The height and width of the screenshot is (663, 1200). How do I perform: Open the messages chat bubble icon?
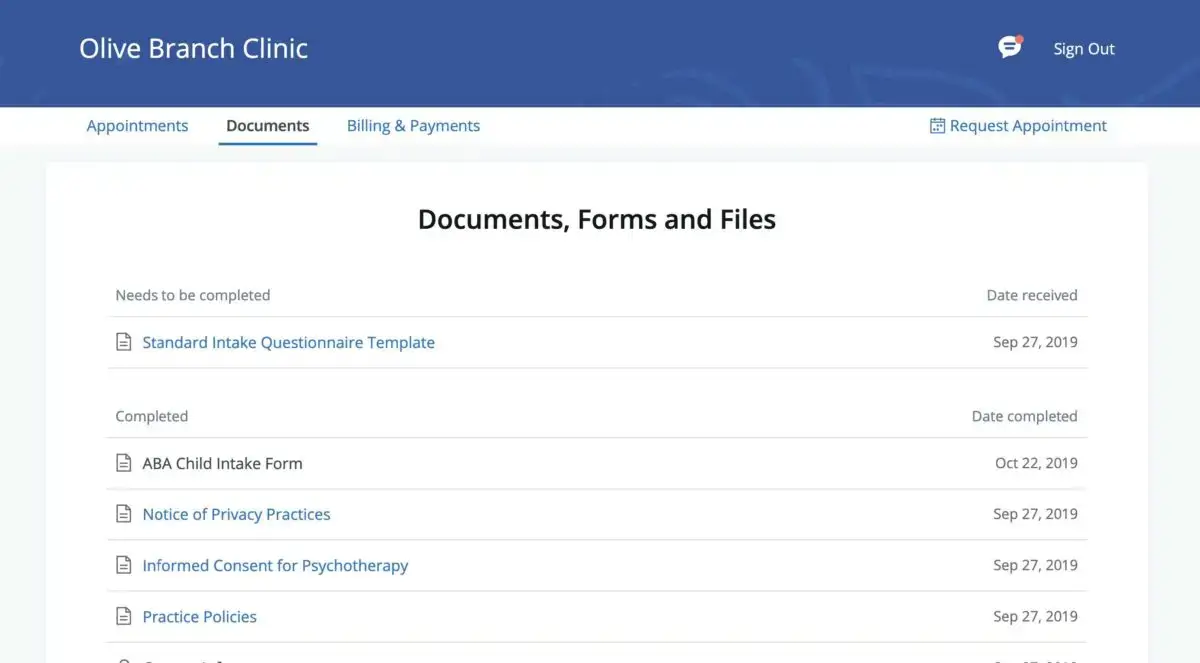point(1010,47)
